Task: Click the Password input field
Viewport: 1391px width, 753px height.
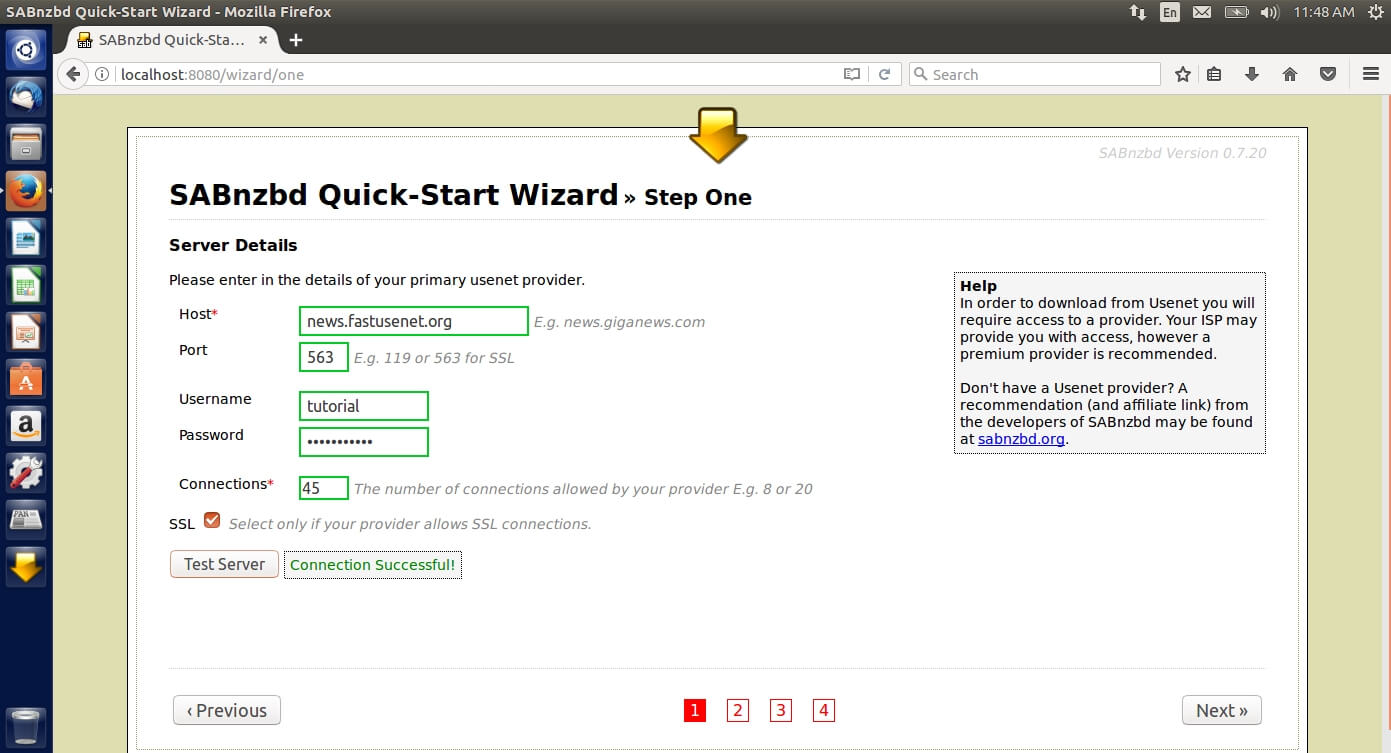Action: point(363,442)
